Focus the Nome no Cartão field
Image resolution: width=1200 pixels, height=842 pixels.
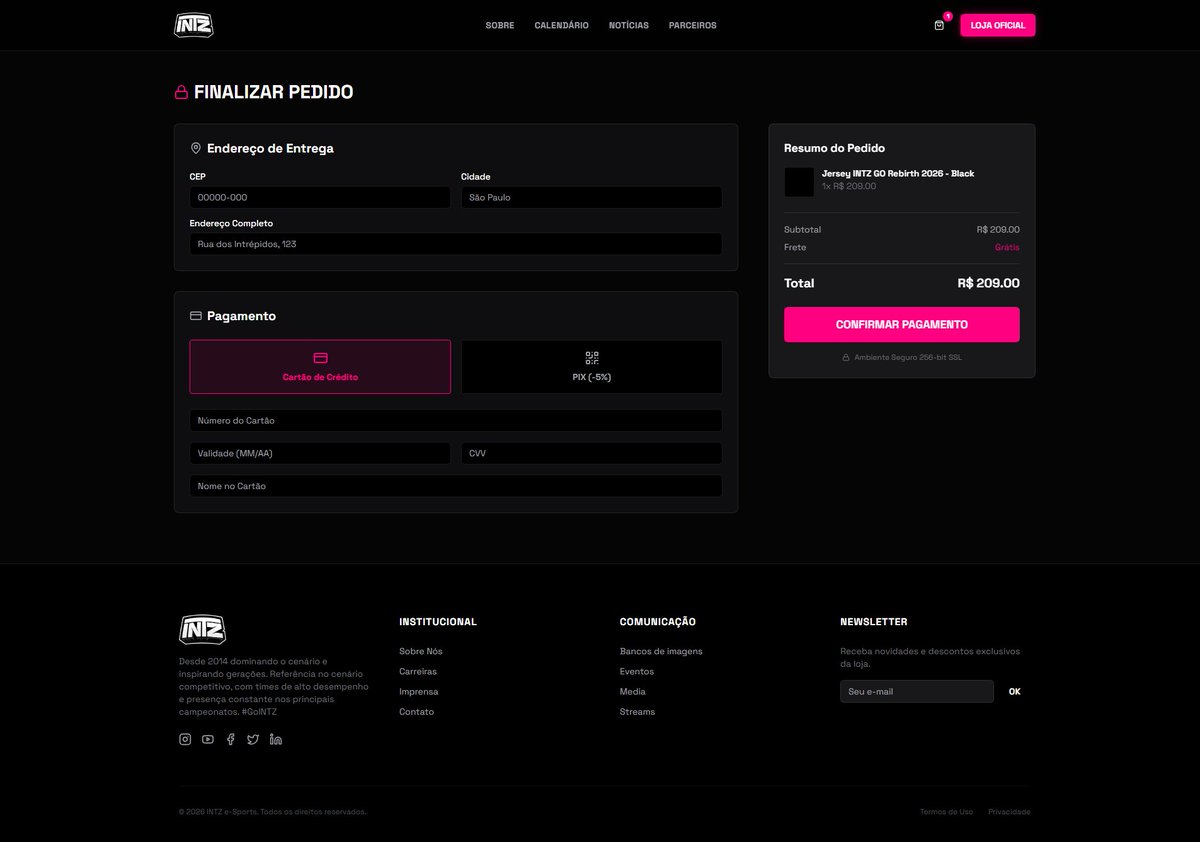click(x=456, y=486)
